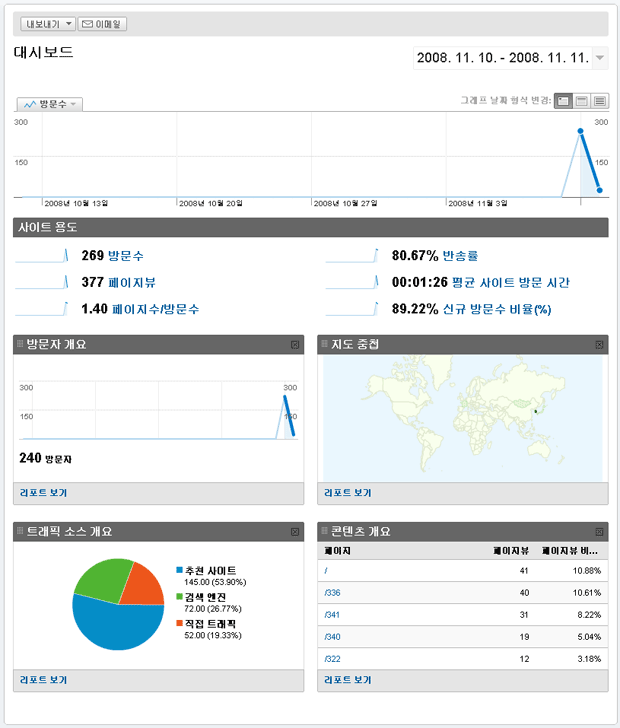Switch graph to monthly view icon
The width and height of the screenshot is (620, 728).
600,101
